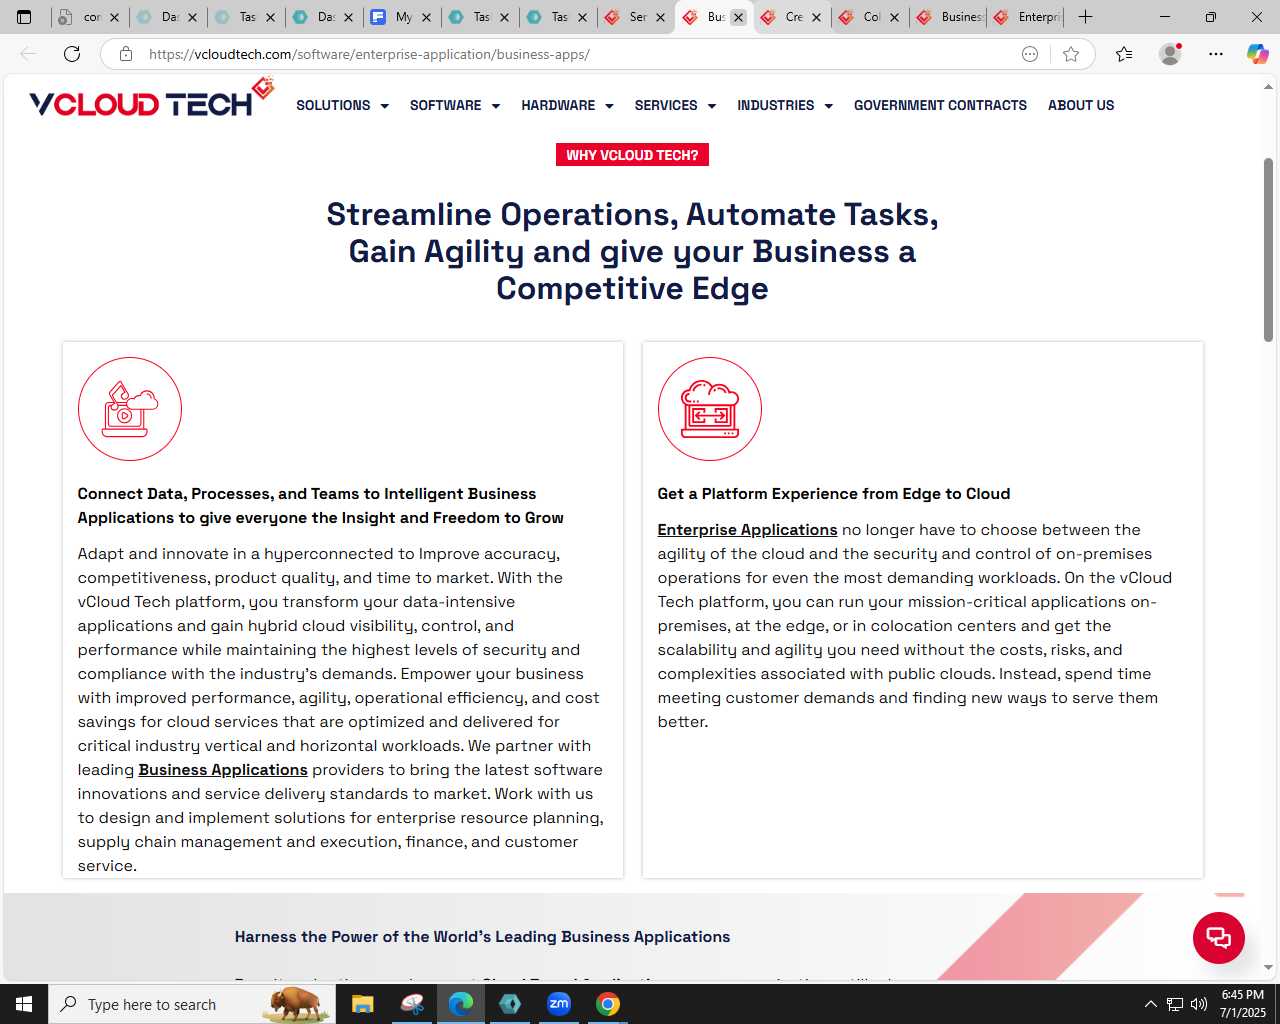Click the cloud server platform circle icon
This screenshot has width=1280, height=1024.
(x=710, y=409)
